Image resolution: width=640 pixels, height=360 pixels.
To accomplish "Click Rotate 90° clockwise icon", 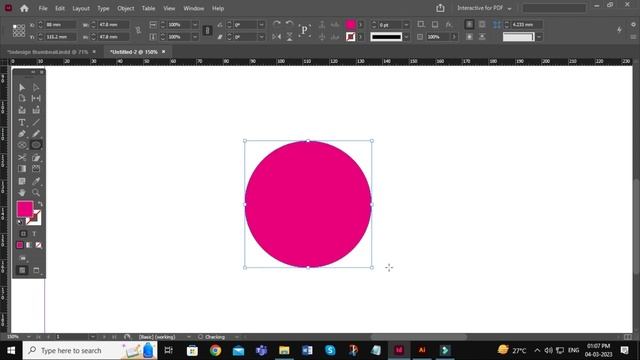I will click(x=277, y=24).
